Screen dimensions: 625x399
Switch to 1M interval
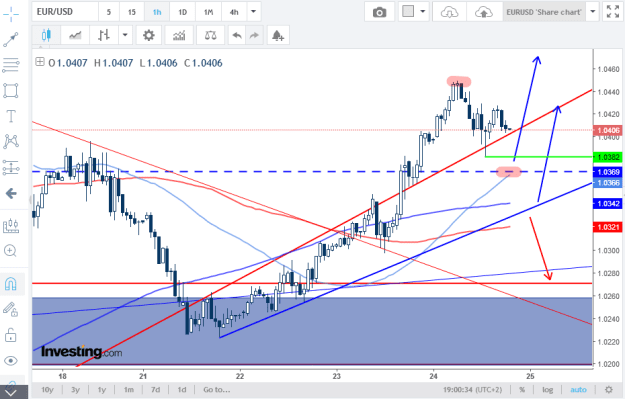coord(208,12)
